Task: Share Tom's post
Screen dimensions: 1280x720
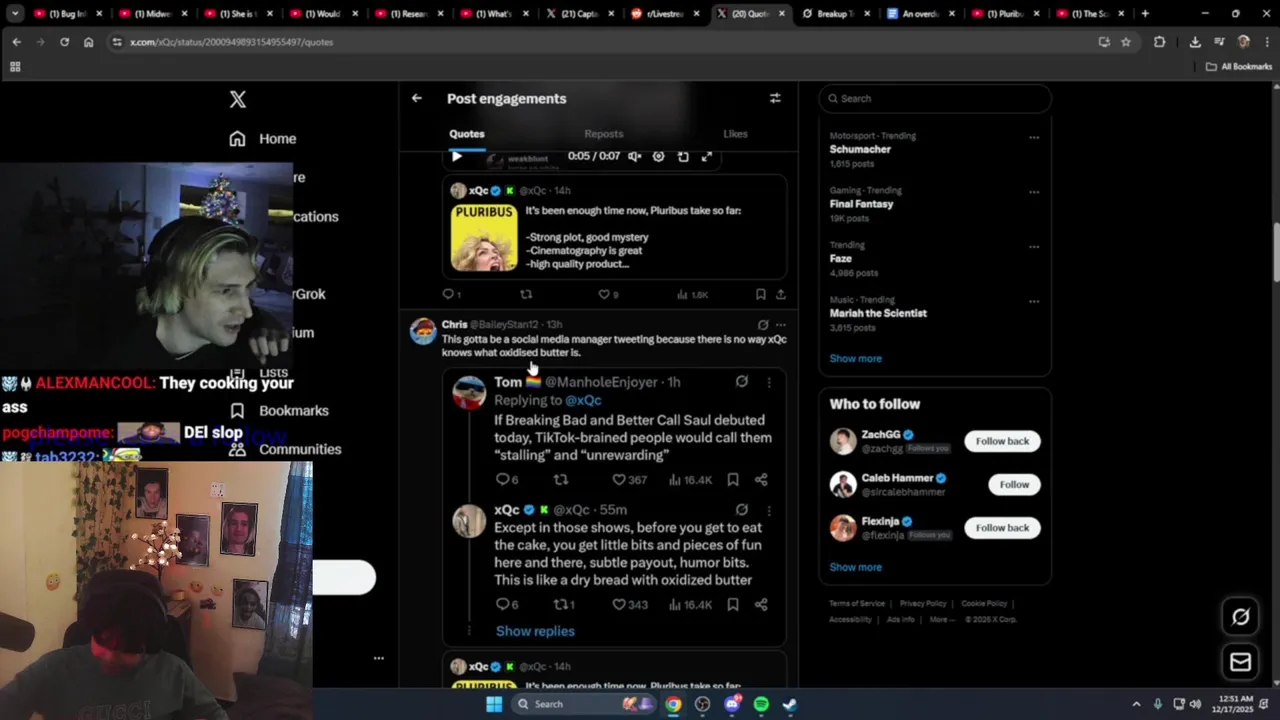Action: coord(761,480)
